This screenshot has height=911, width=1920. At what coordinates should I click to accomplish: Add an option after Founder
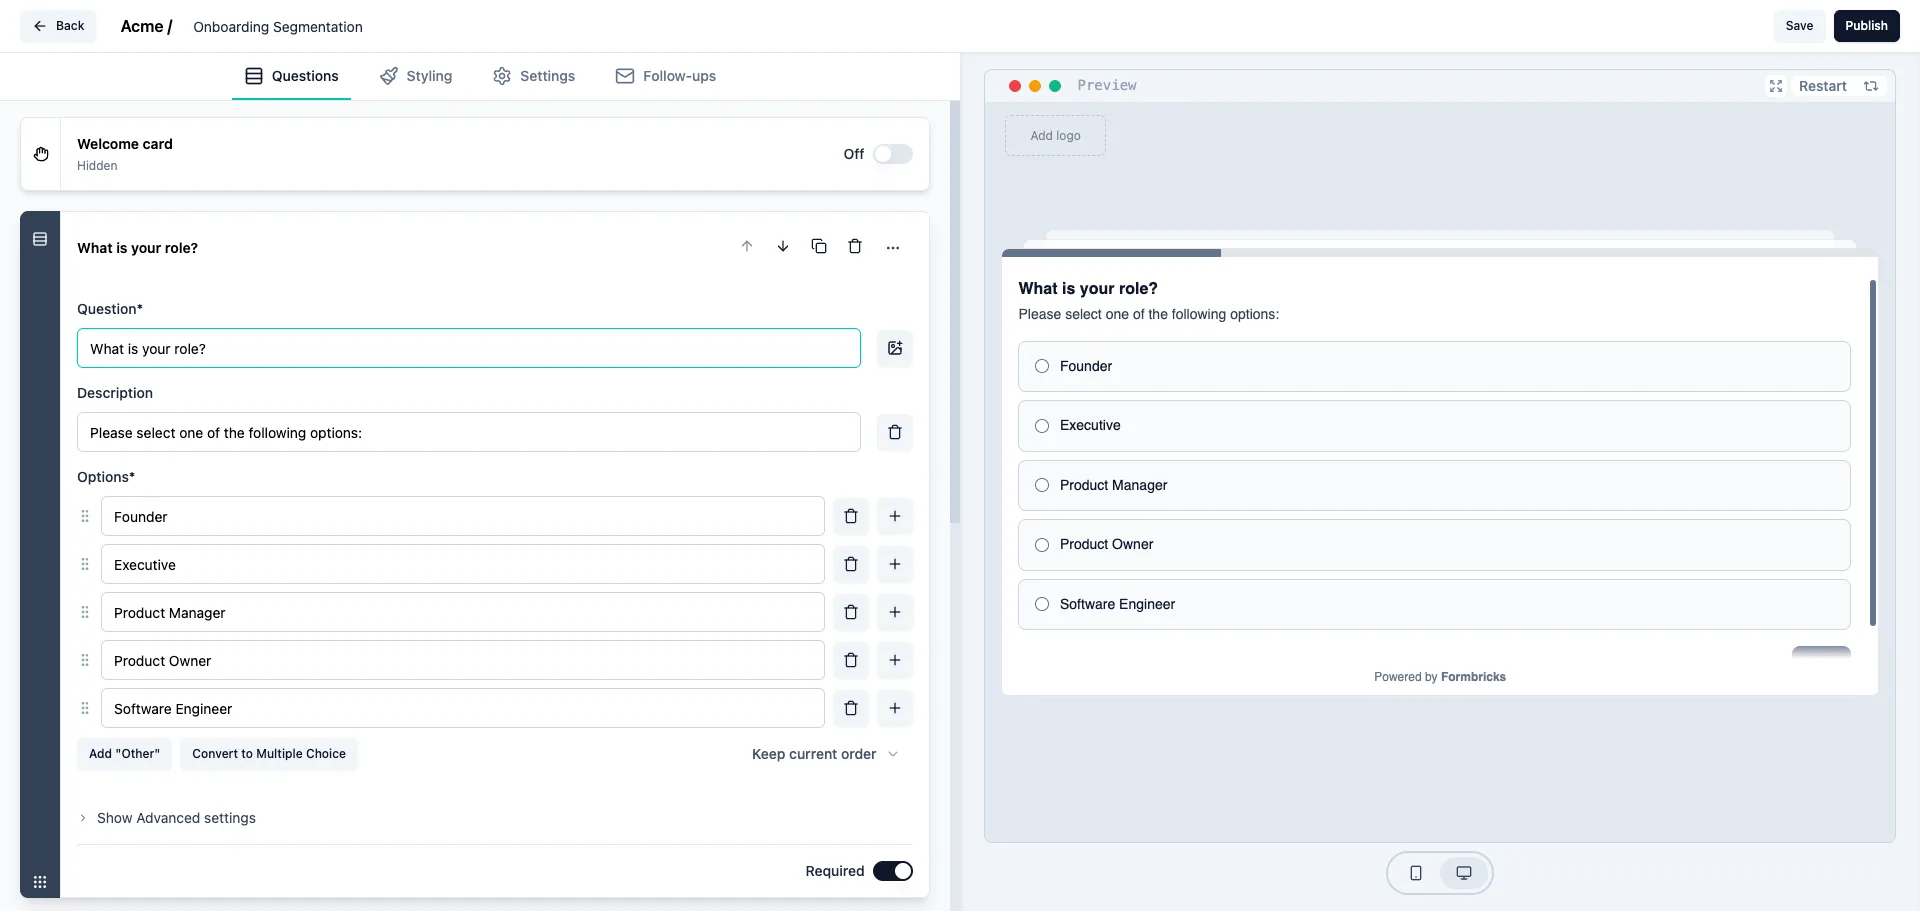click(895, 516)
